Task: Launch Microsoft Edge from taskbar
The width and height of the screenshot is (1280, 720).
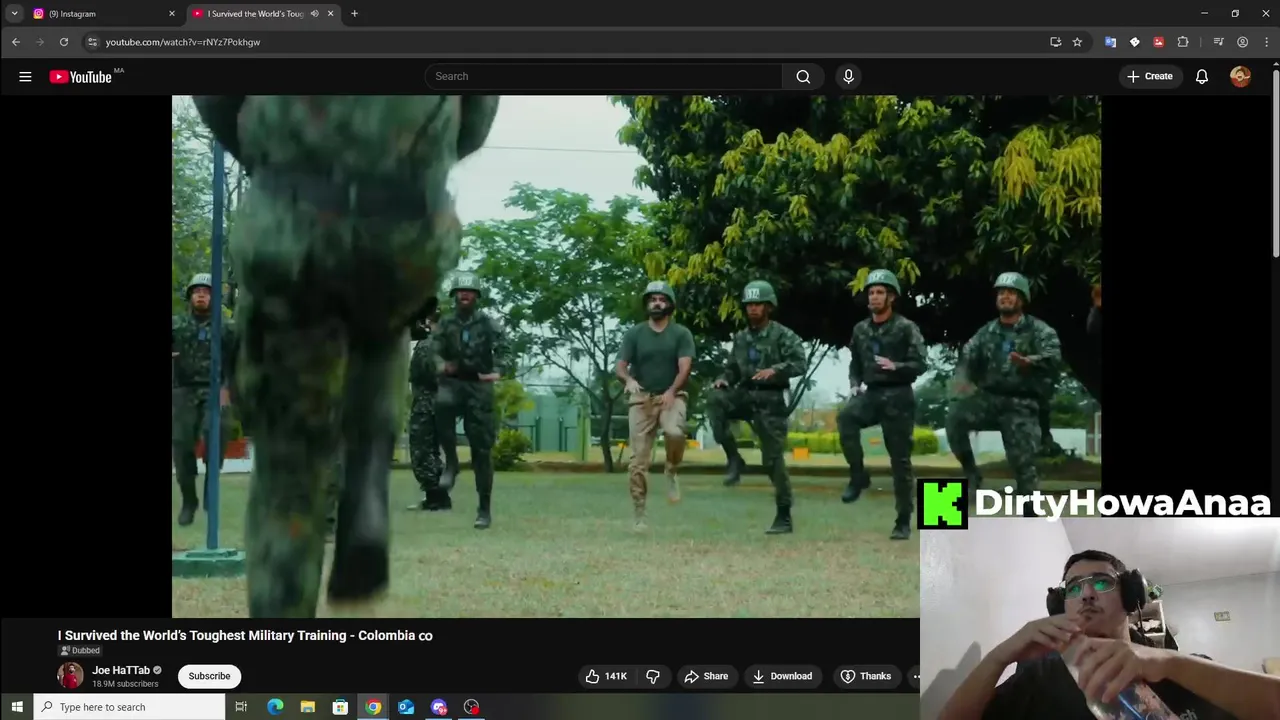Action: coord(275,707)
